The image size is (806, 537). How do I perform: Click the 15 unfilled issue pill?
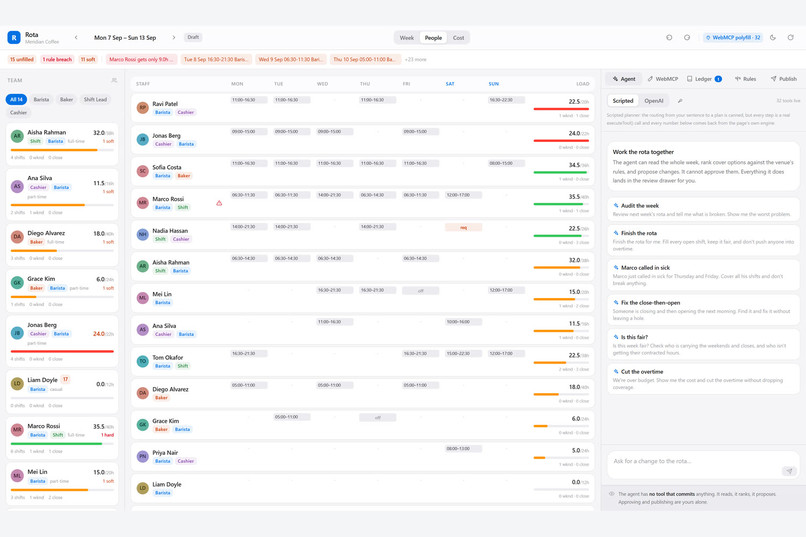pyautogui.click(x=22, y=60)
